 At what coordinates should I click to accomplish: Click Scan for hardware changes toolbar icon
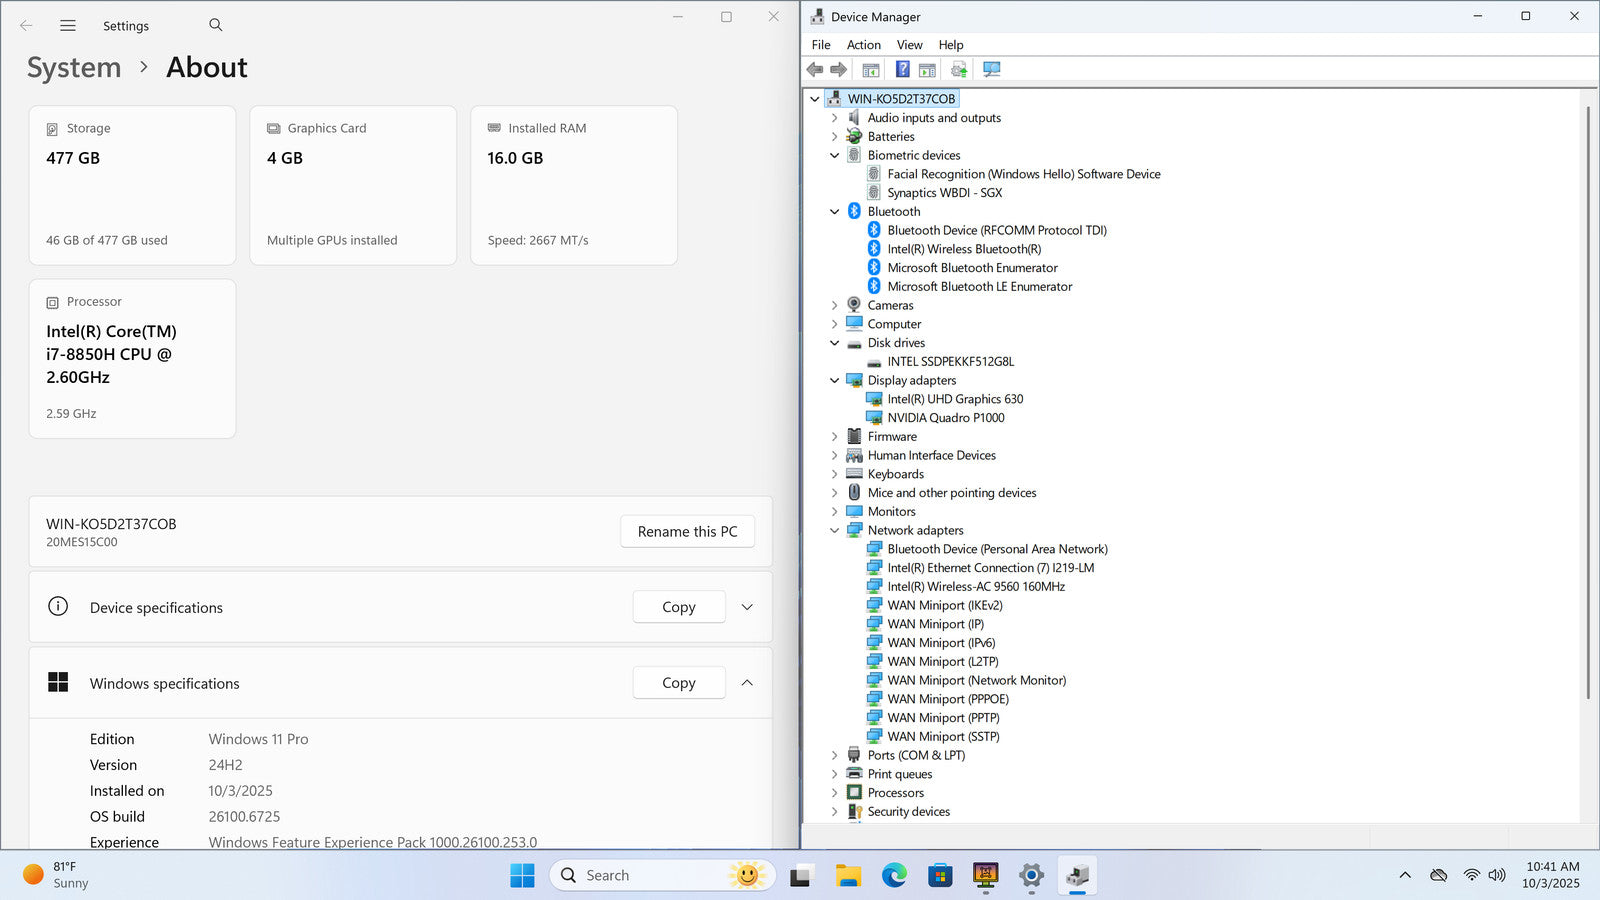pyautogui.click(x=991, y=69)
